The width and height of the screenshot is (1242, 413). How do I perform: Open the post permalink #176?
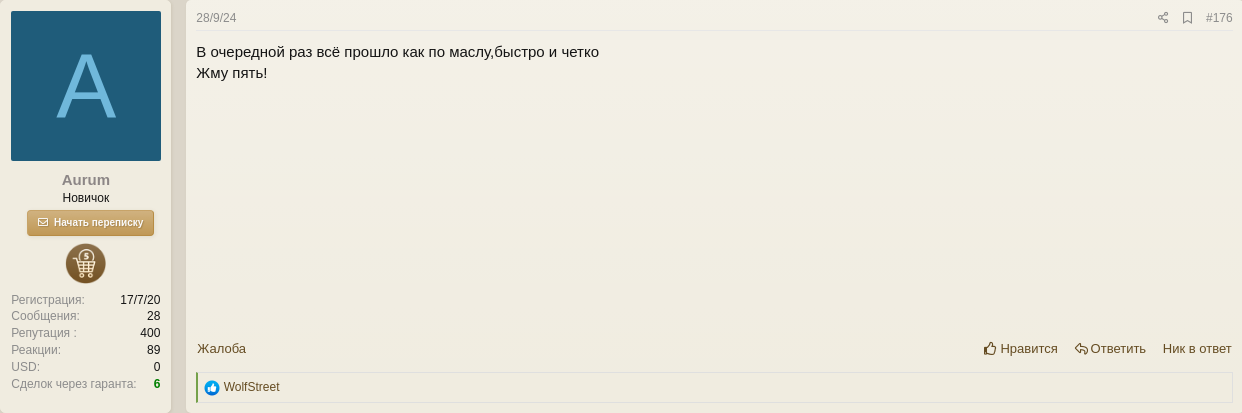point(1219,18)
